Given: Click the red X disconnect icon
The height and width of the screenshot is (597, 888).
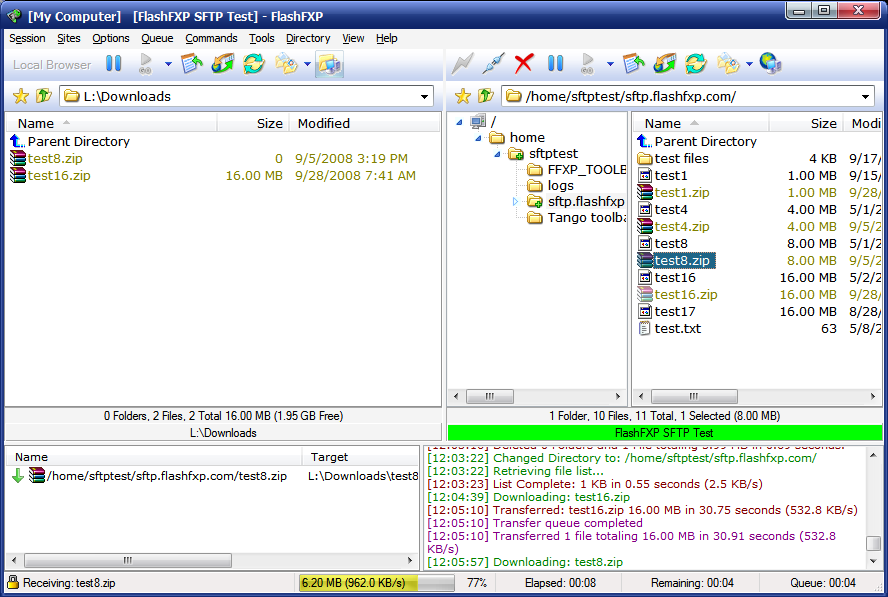Looking at the screenshot, I should pos(523,64).
